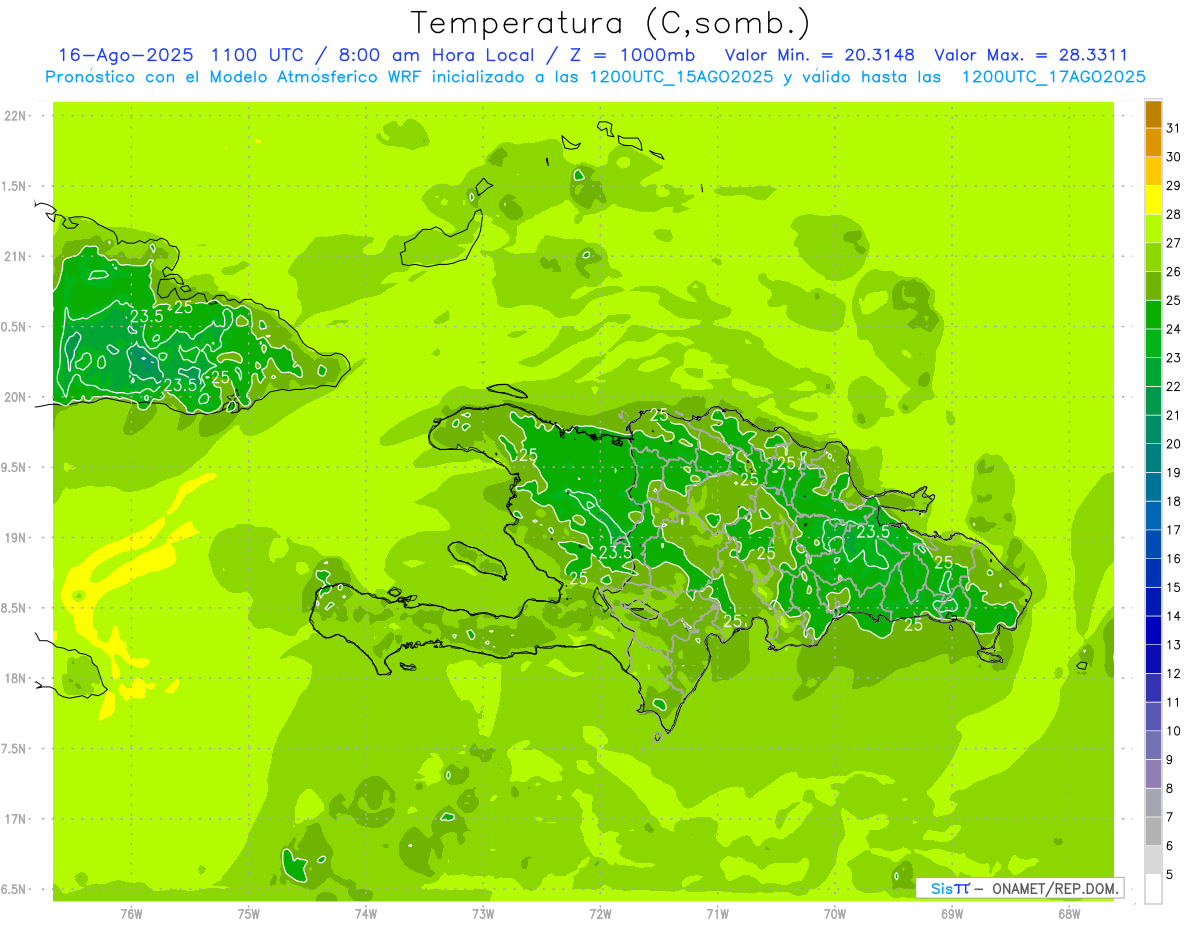This screenshot has height=927, width=1200.
Task: Select the date text "16-Ago-2025"
Action: (x=126, y=55)
